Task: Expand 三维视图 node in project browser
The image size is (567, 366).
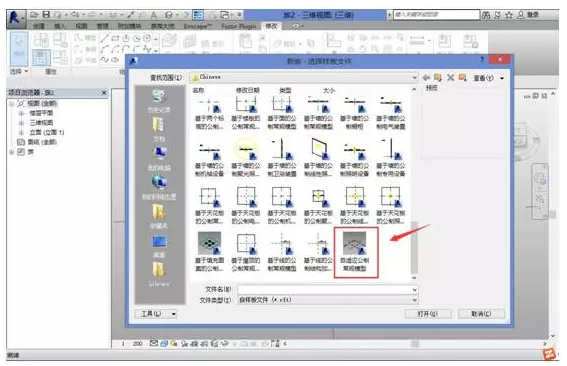Action: (x=21, y=123)
